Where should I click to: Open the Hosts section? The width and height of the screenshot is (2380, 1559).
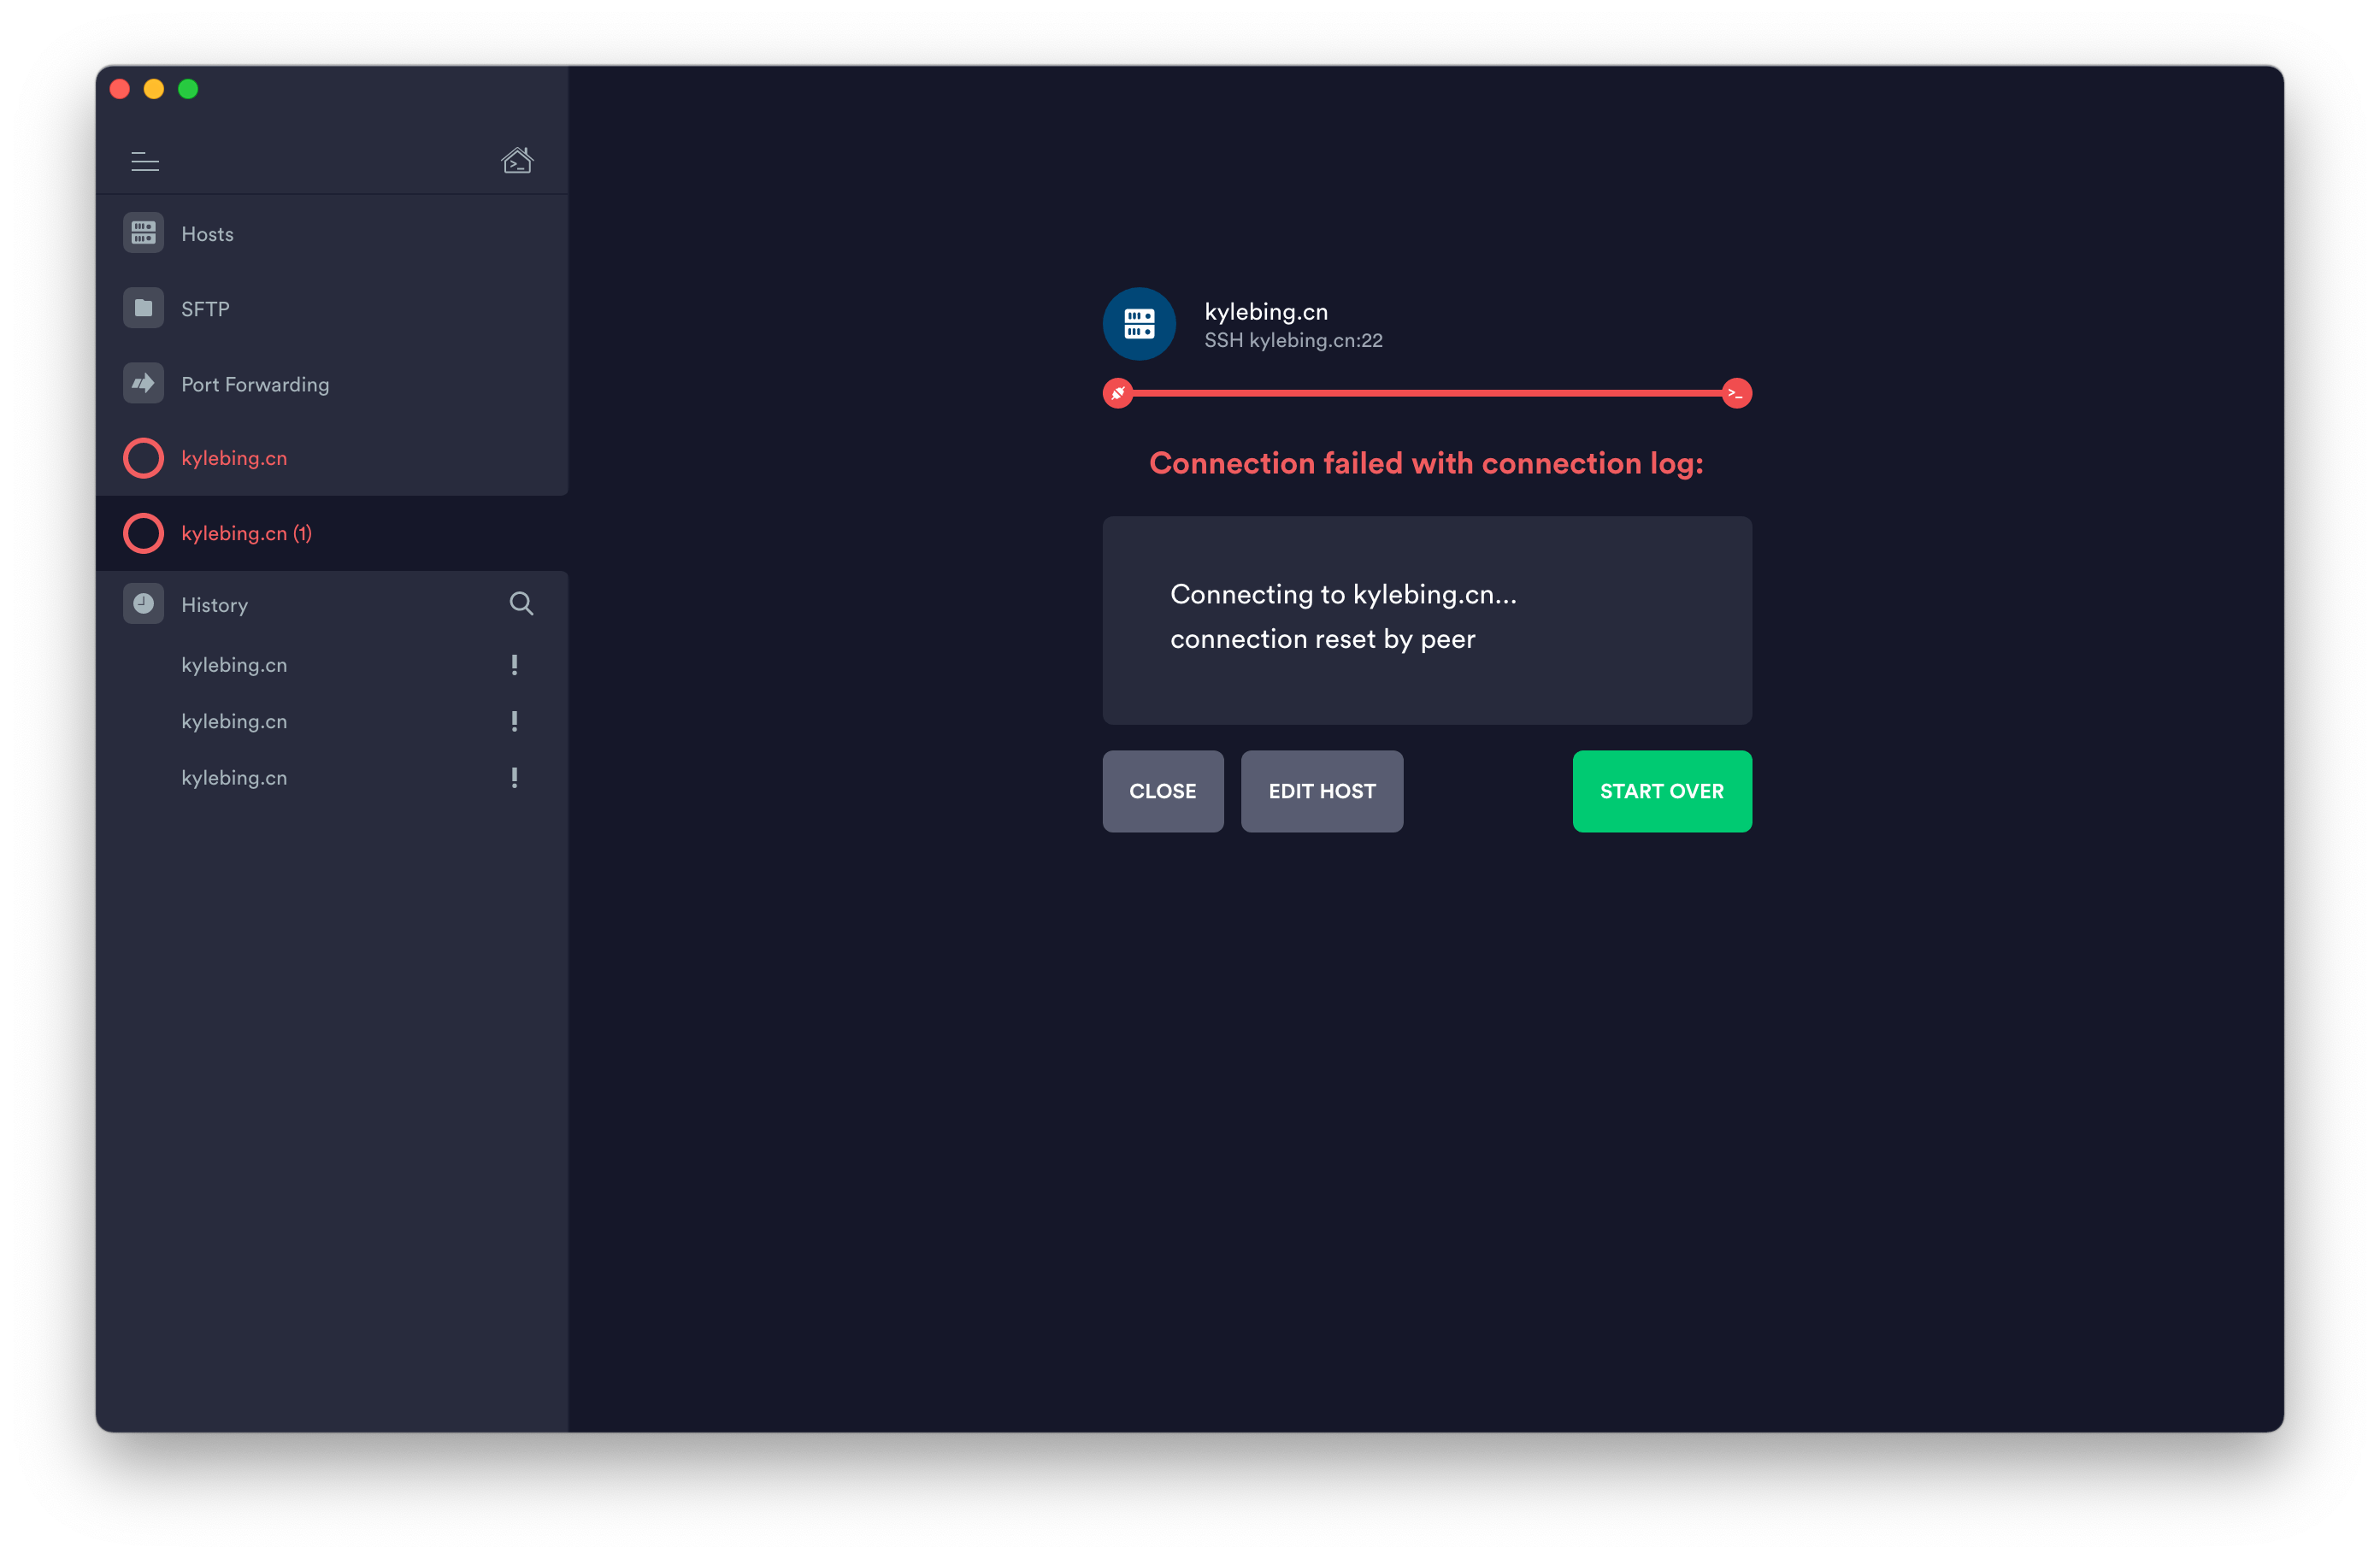point(207,234)
